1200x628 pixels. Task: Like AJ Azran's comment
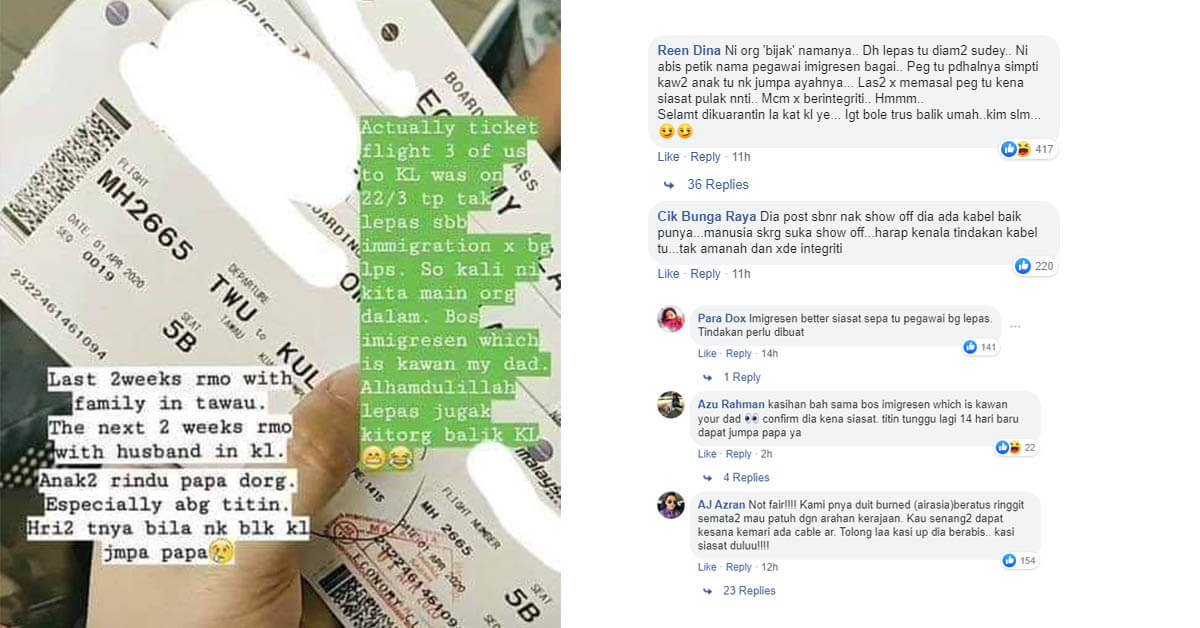pos(707,567)
